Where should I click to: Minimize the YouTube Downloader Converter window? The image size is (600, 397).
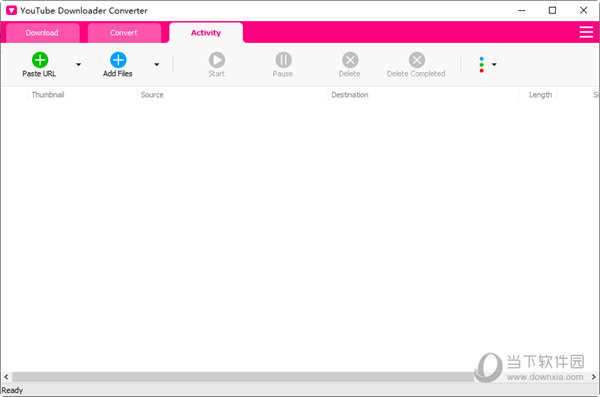click(522, 10)
